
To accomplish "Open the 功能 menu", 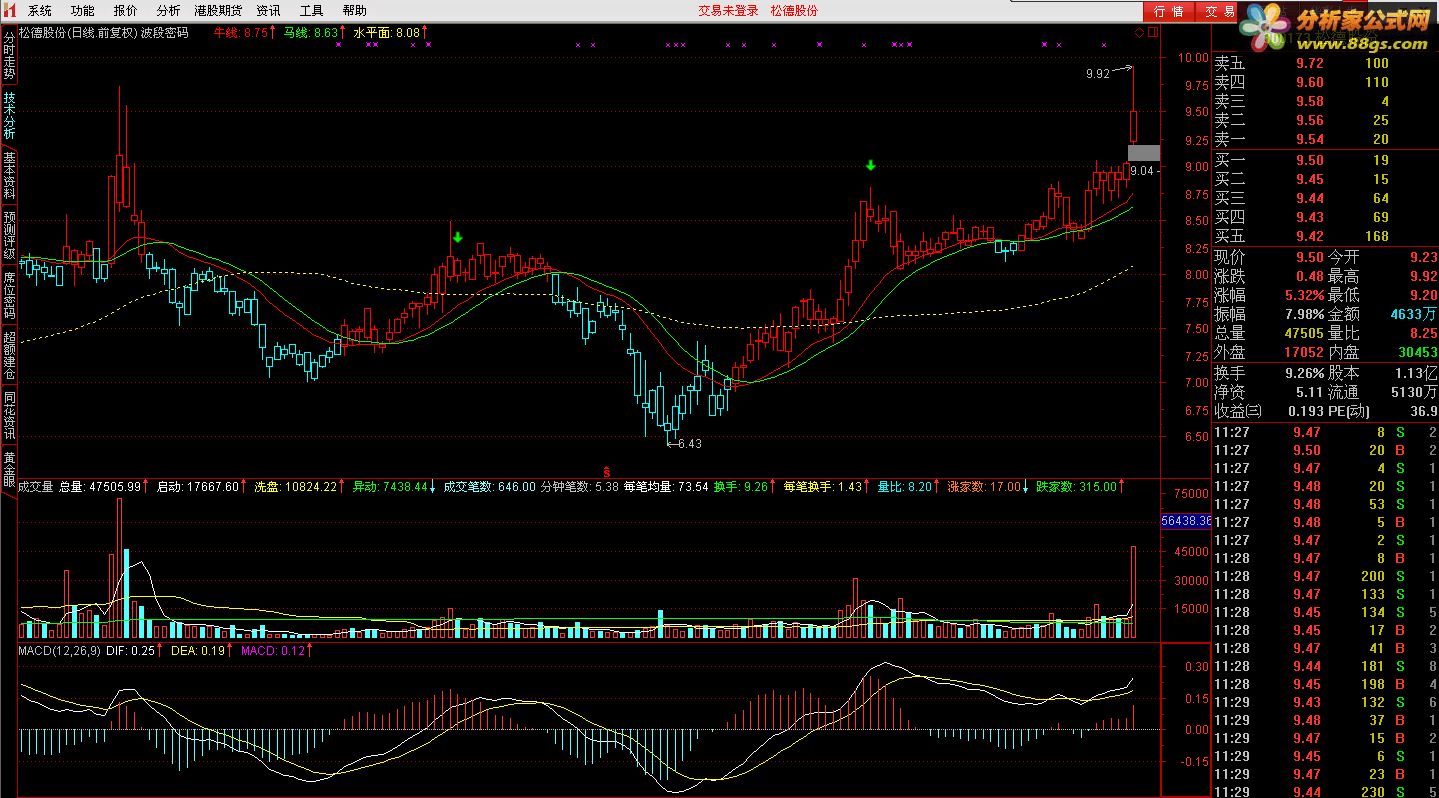I will pos(83,11).
